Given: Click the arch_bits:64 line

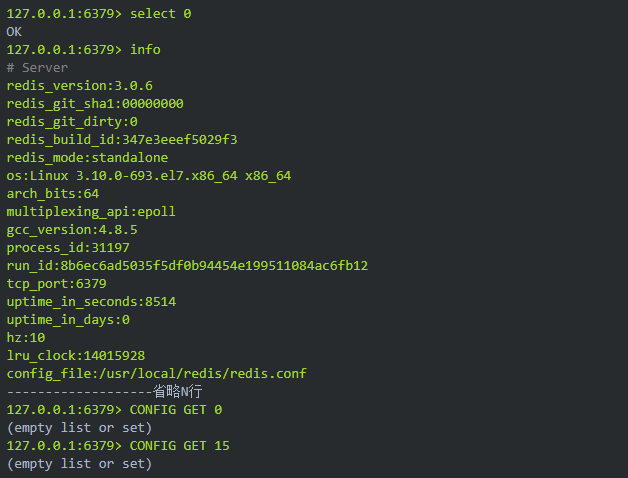Looking at the screenshot, I should tap(52, 194).
